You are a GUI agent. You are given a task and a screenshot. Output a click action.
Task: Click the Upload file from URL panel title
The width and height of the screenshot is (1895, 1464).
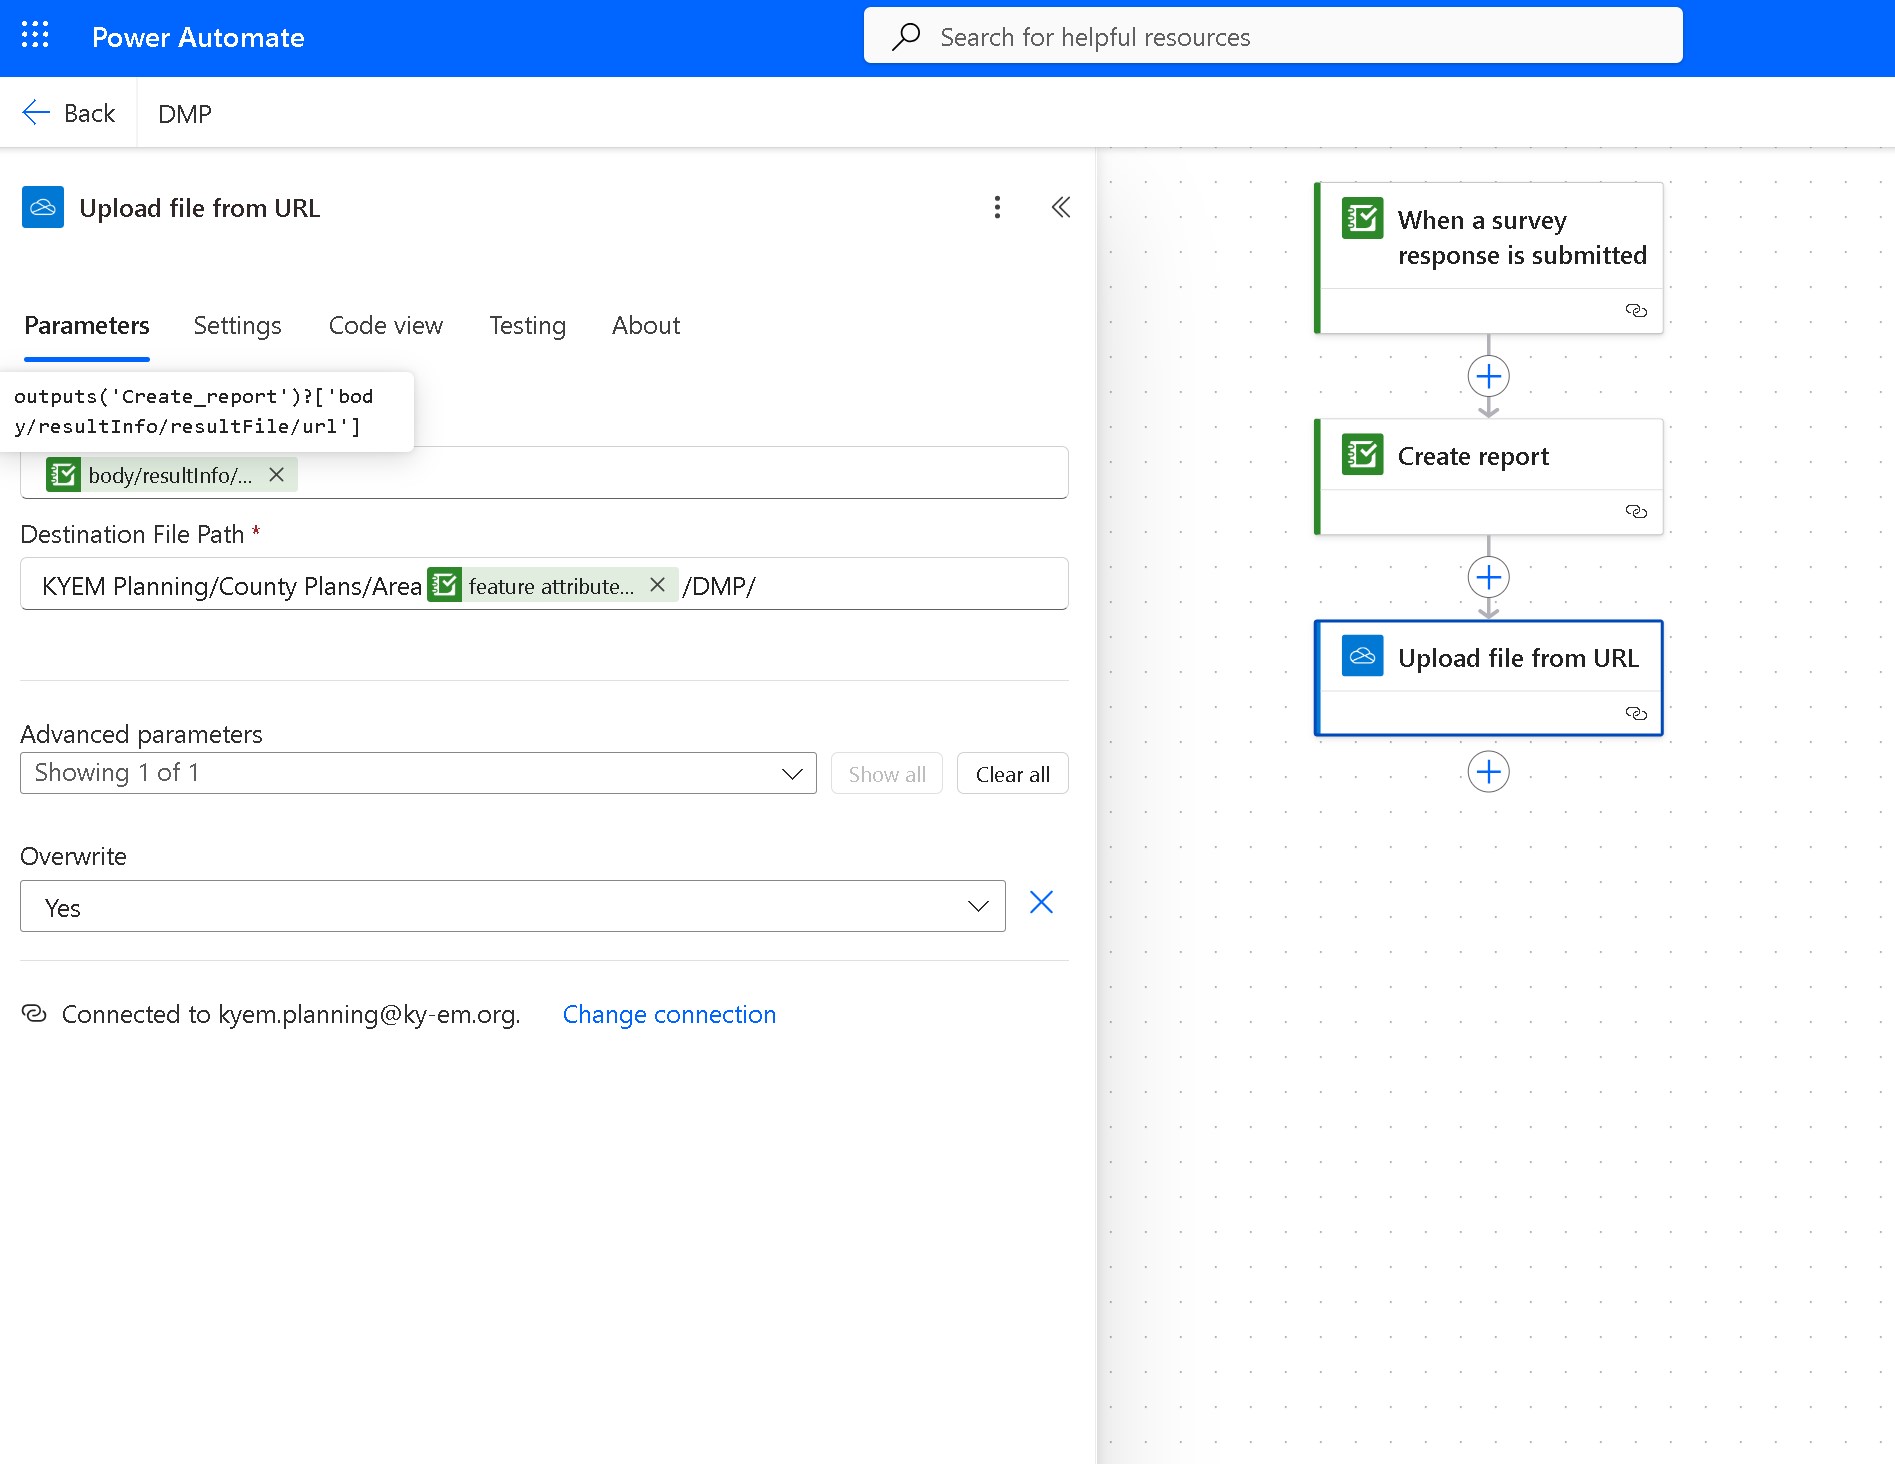tap(200, 208)
